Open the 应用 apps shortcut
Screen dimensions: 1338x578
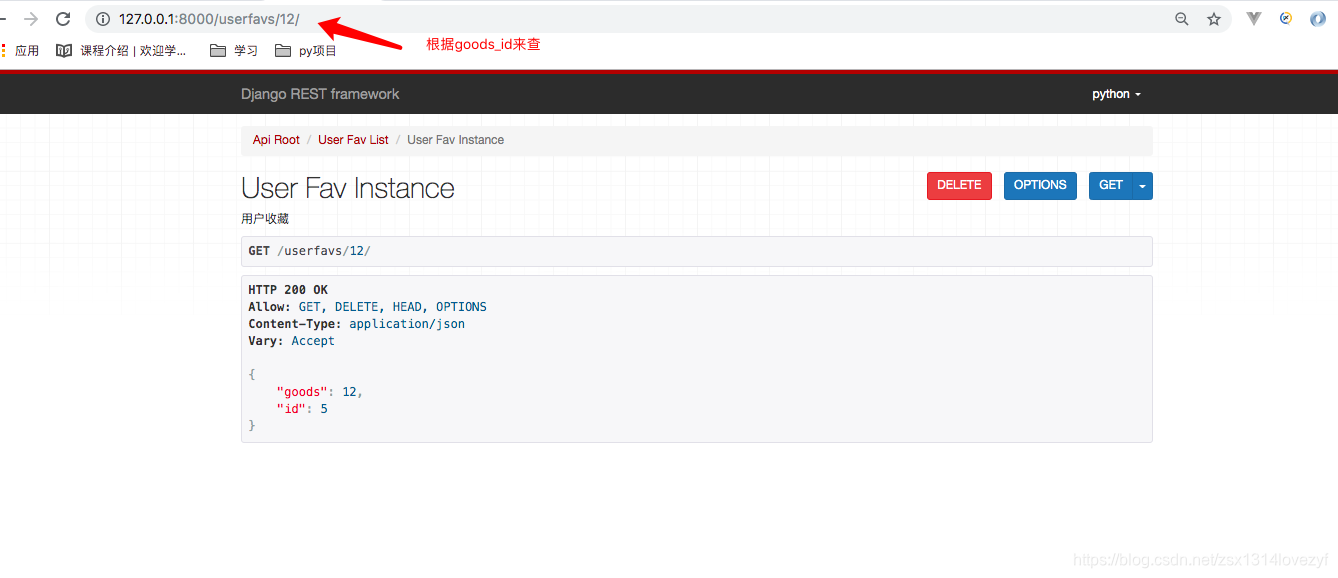(x=20, y=50)
